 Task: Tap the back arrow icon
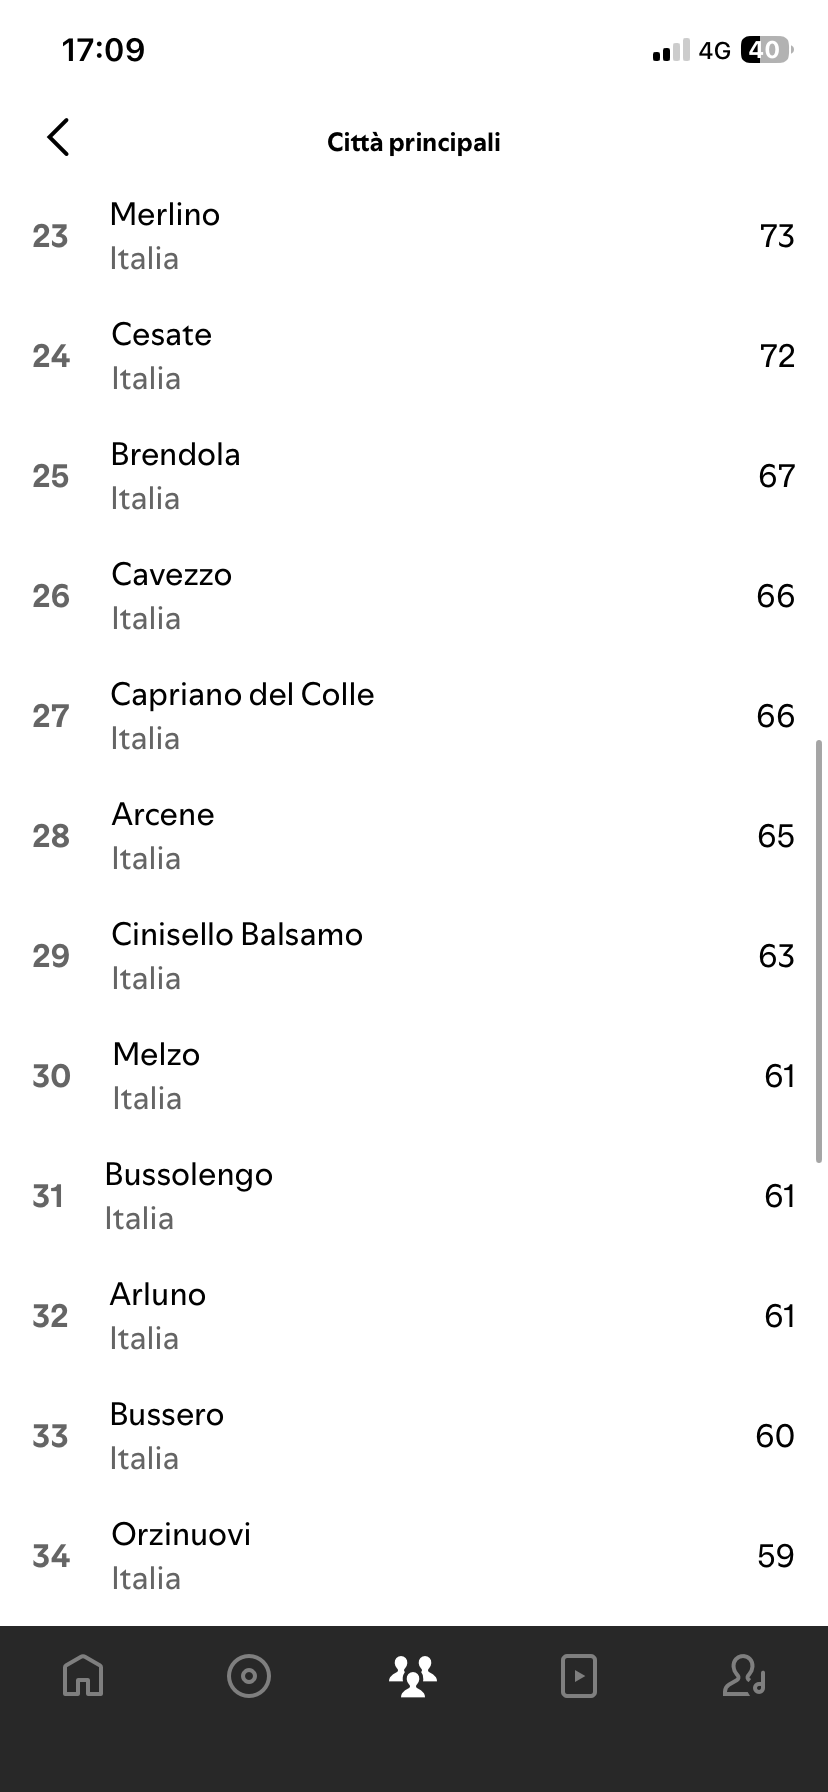click(59, 137)
